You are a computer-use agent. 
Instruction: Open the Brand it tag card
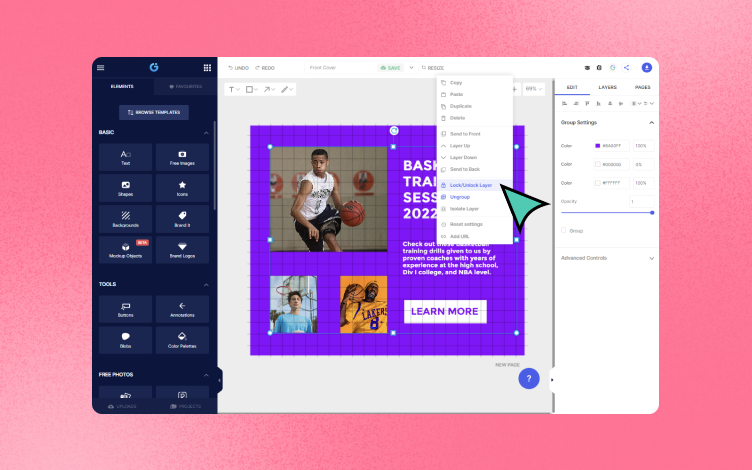[182, 219]
